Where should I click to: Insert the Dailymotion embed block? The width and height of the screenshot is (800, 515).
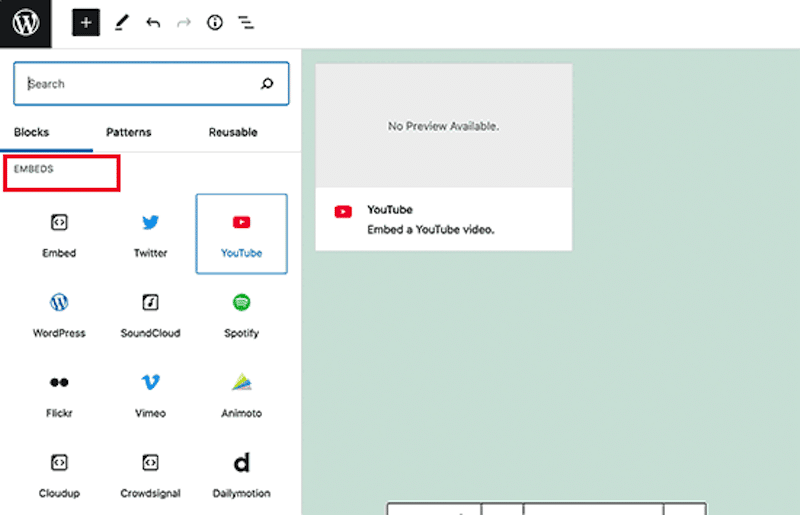coord(241,475)
